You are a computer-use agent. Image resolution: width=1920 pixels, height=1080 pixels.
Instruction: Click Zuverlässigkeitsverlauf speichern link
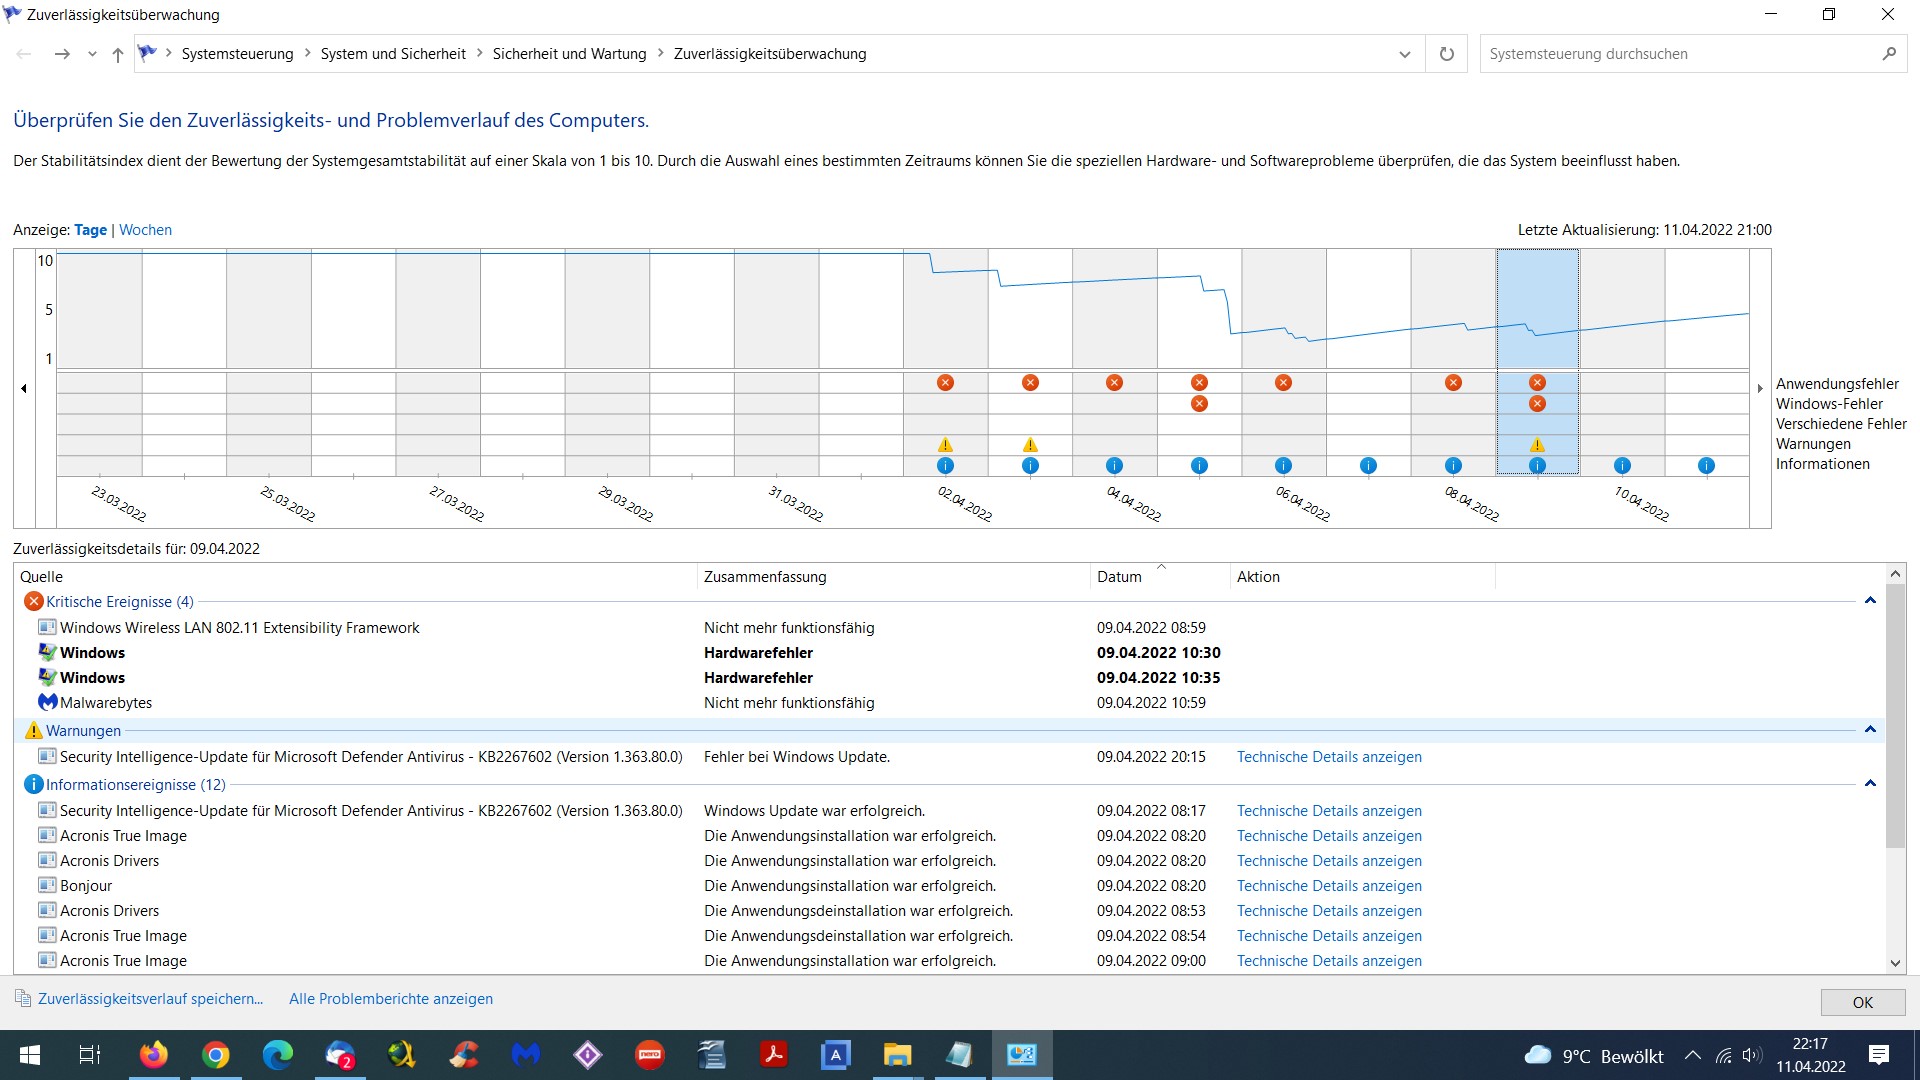(x=150, y=999)
